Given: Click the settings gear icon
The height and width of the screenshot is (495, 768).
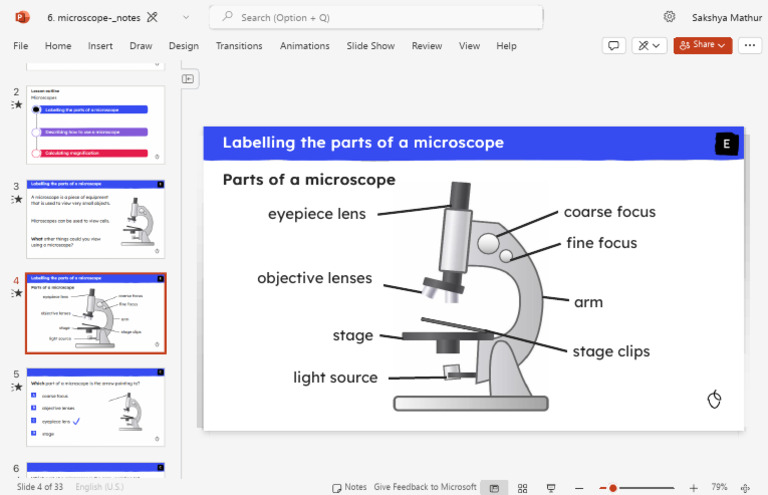Looking at the screenshot, I should click(x=669, y=17).
